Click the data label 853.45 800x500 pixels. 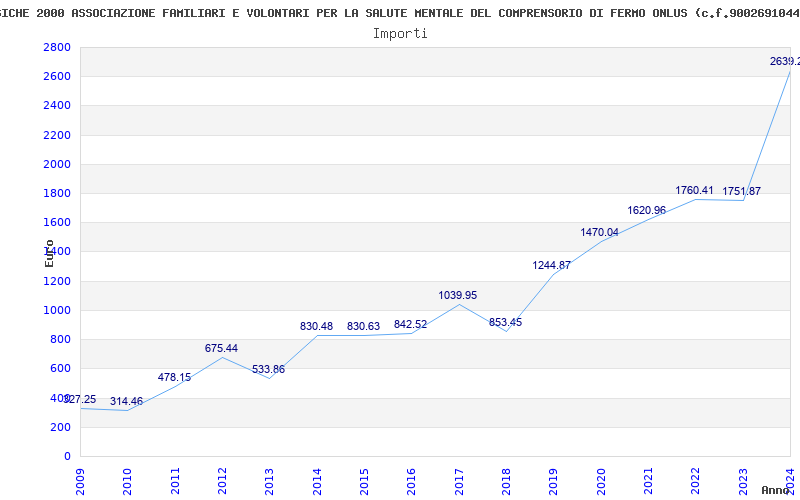pyautogui.click(x=505, y=322)
